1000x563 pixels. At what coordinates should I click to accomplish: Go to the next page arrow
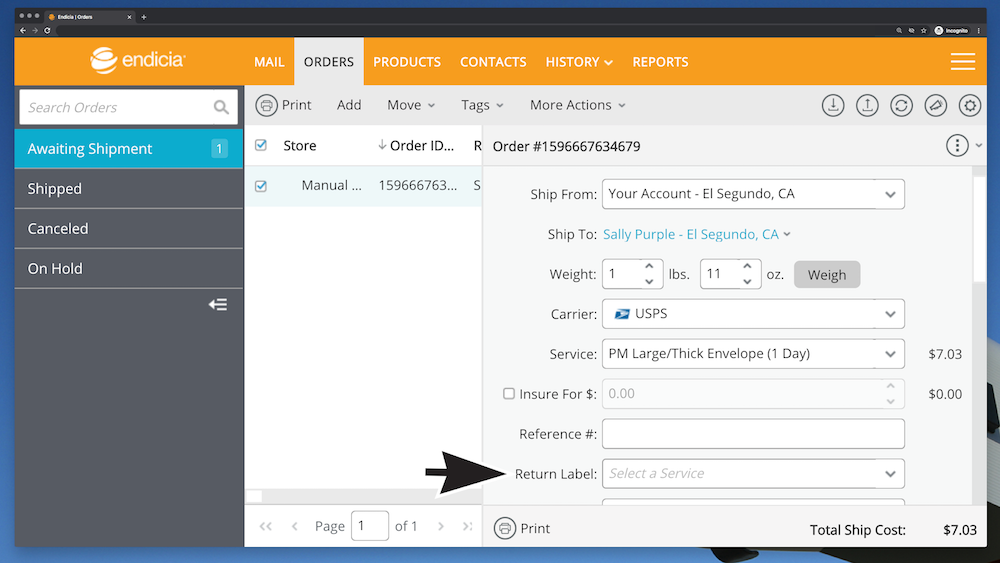click(x=441, y=526)
